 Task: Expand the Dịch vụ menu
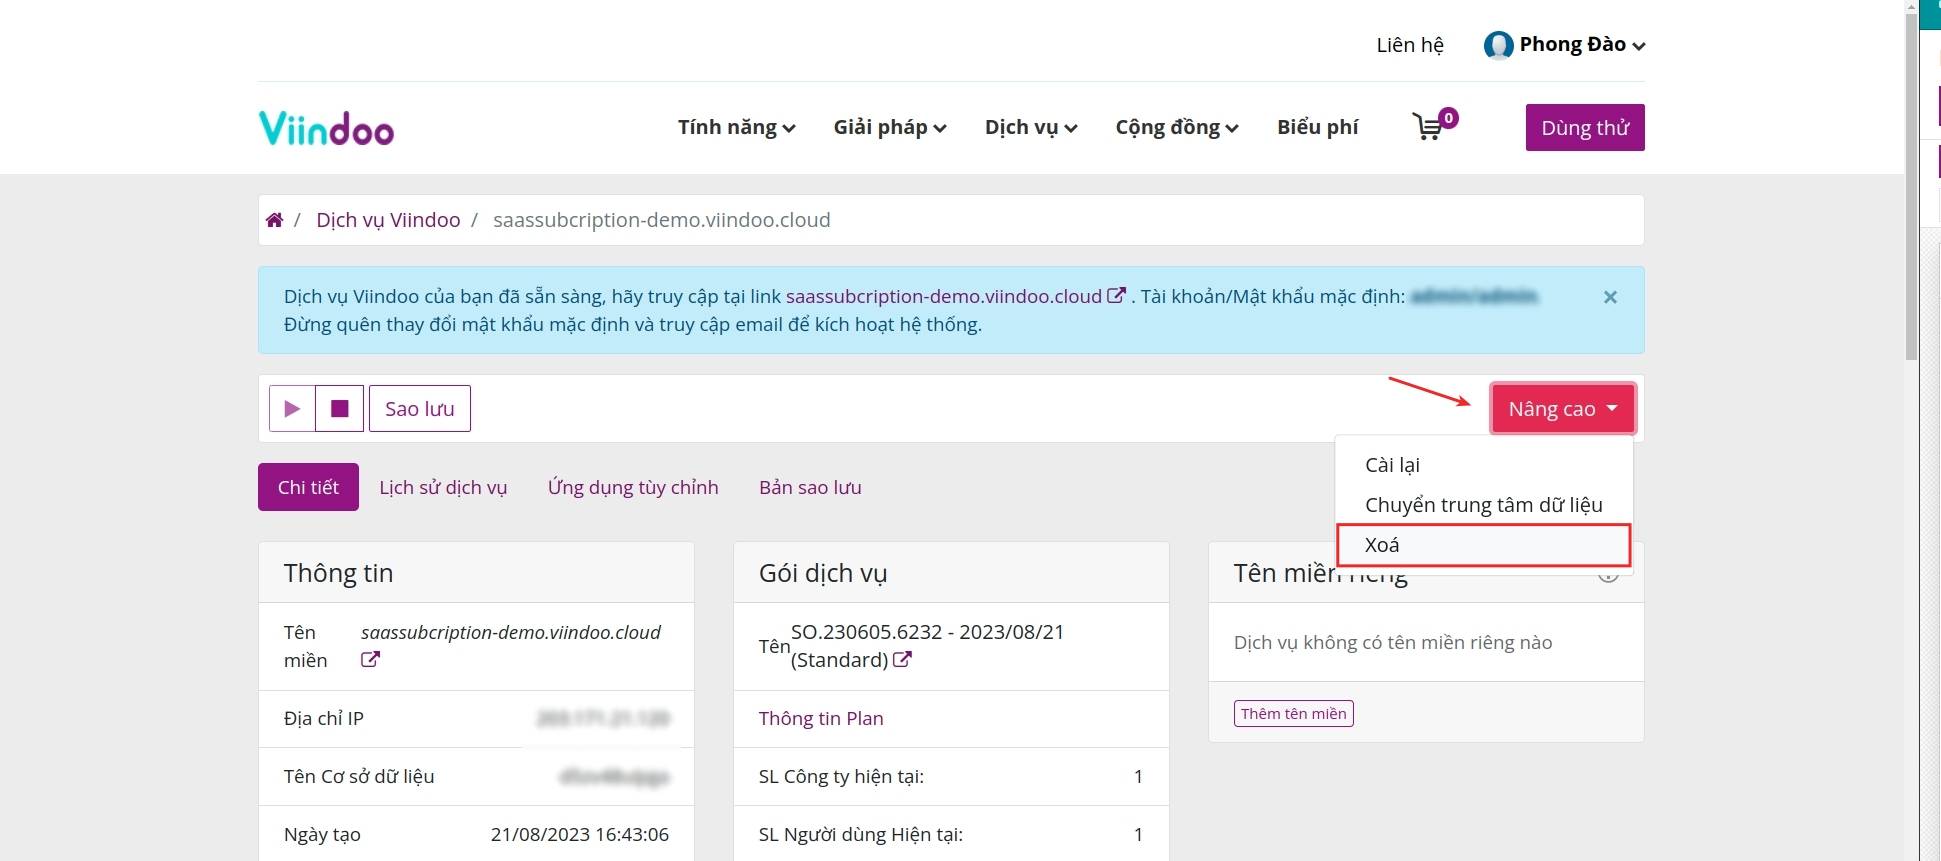(1031, 127)
